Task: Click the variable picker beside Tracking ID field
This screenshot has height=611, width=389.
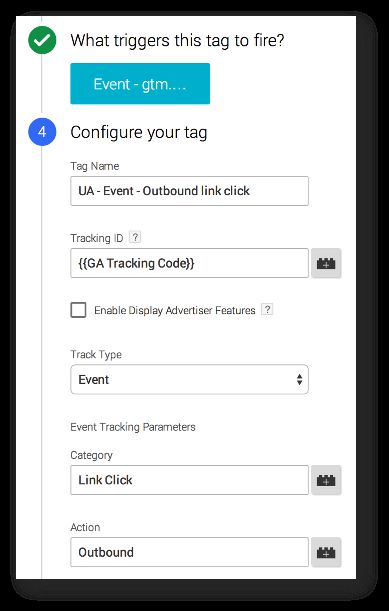Action: 326,263
